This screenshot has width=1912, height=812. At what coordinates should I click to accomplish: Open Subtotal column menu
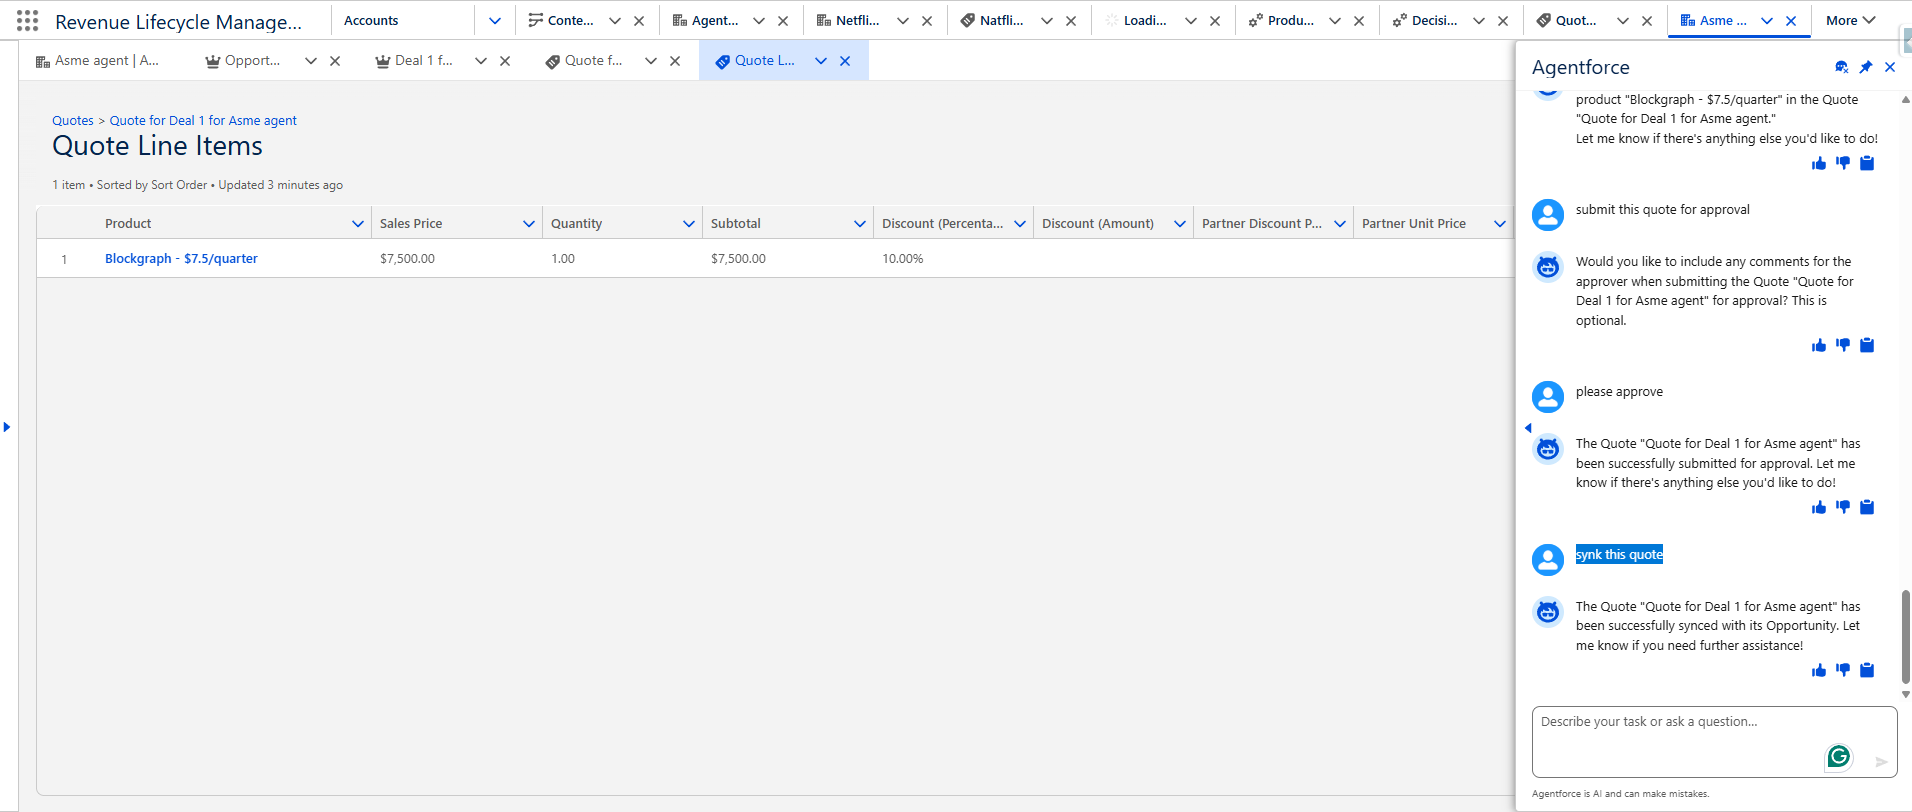tap(860, 224)
